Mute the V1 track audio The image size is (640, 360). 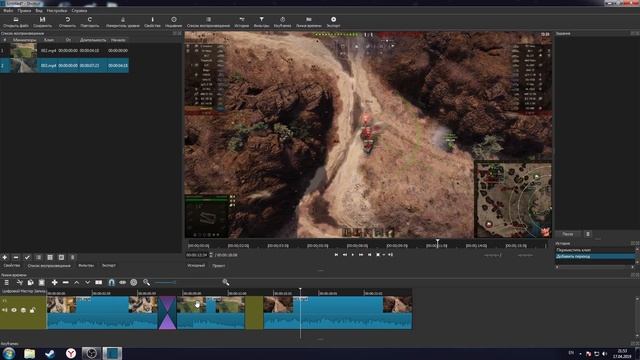[5, 310]
